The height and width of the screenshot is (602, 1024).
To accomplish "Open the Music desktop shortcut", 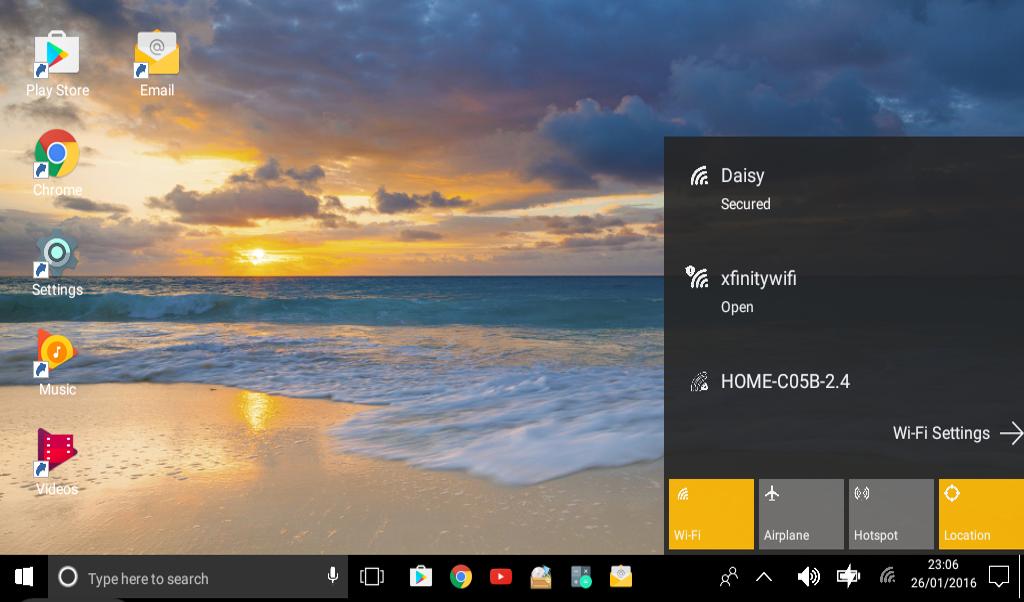I will tap(57, 362).
